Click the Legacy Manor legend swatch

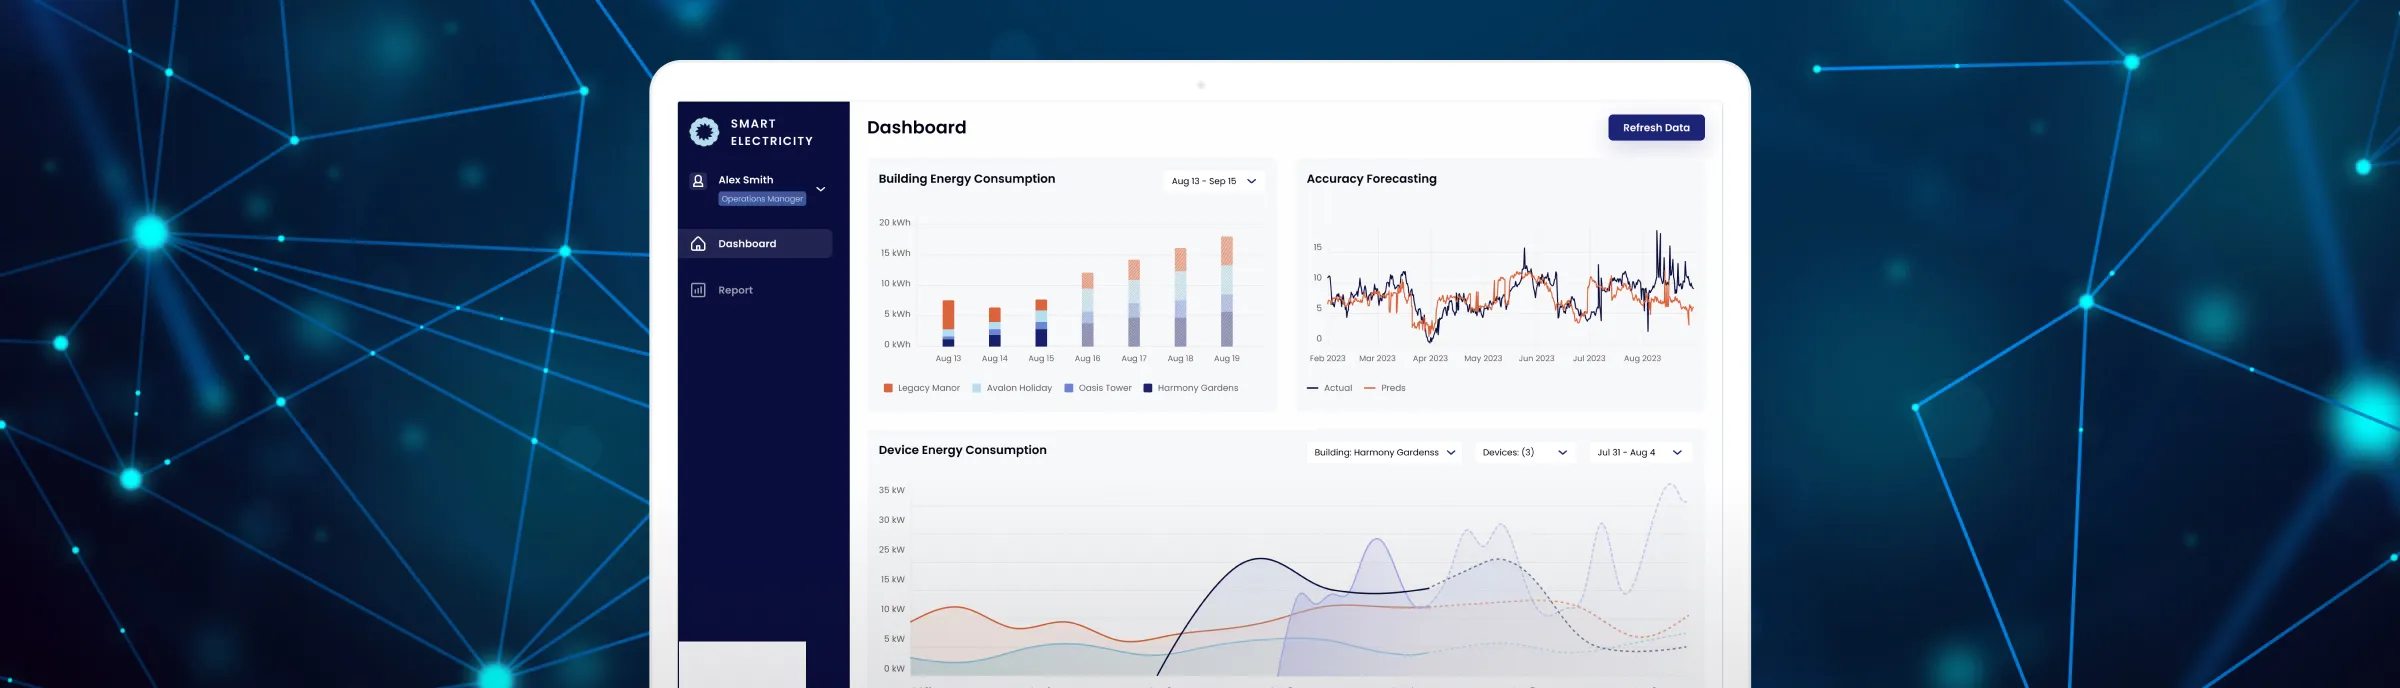888,388
